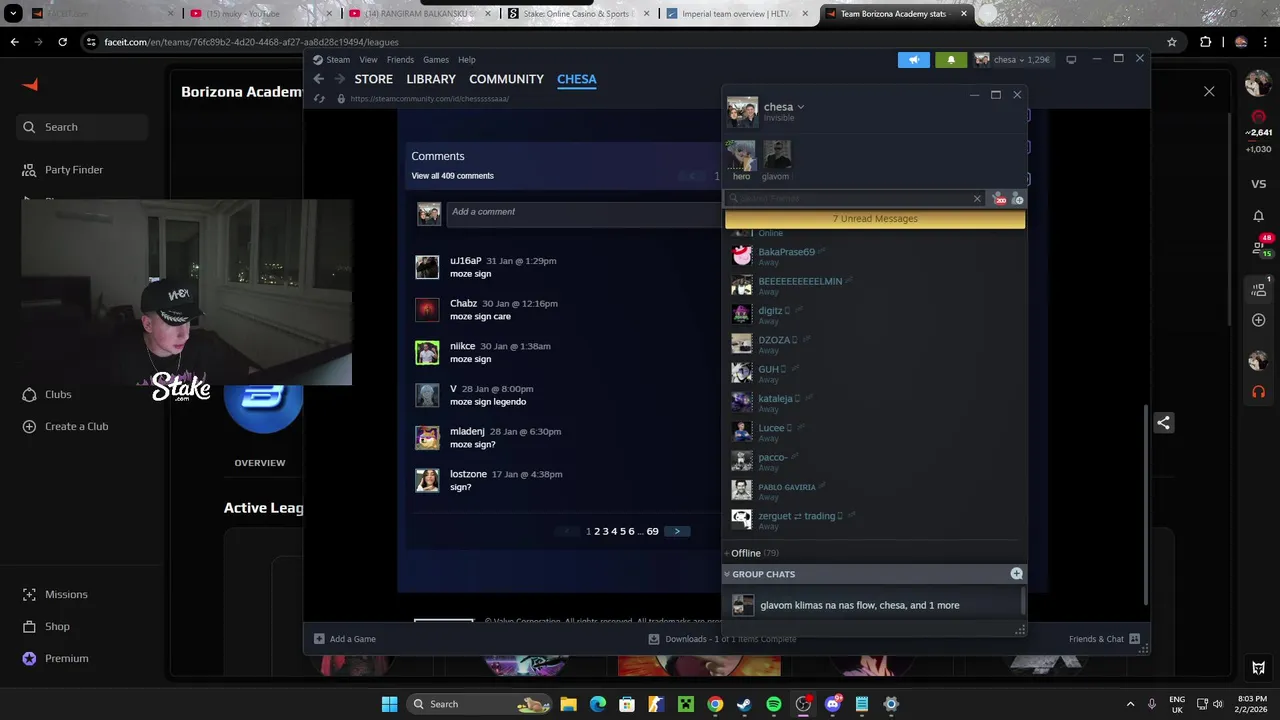Go to the next comments page arrow
Image resolution: width=1280 pixels, height=720 pixels.
pyautogui.click(x=677, y=532)
